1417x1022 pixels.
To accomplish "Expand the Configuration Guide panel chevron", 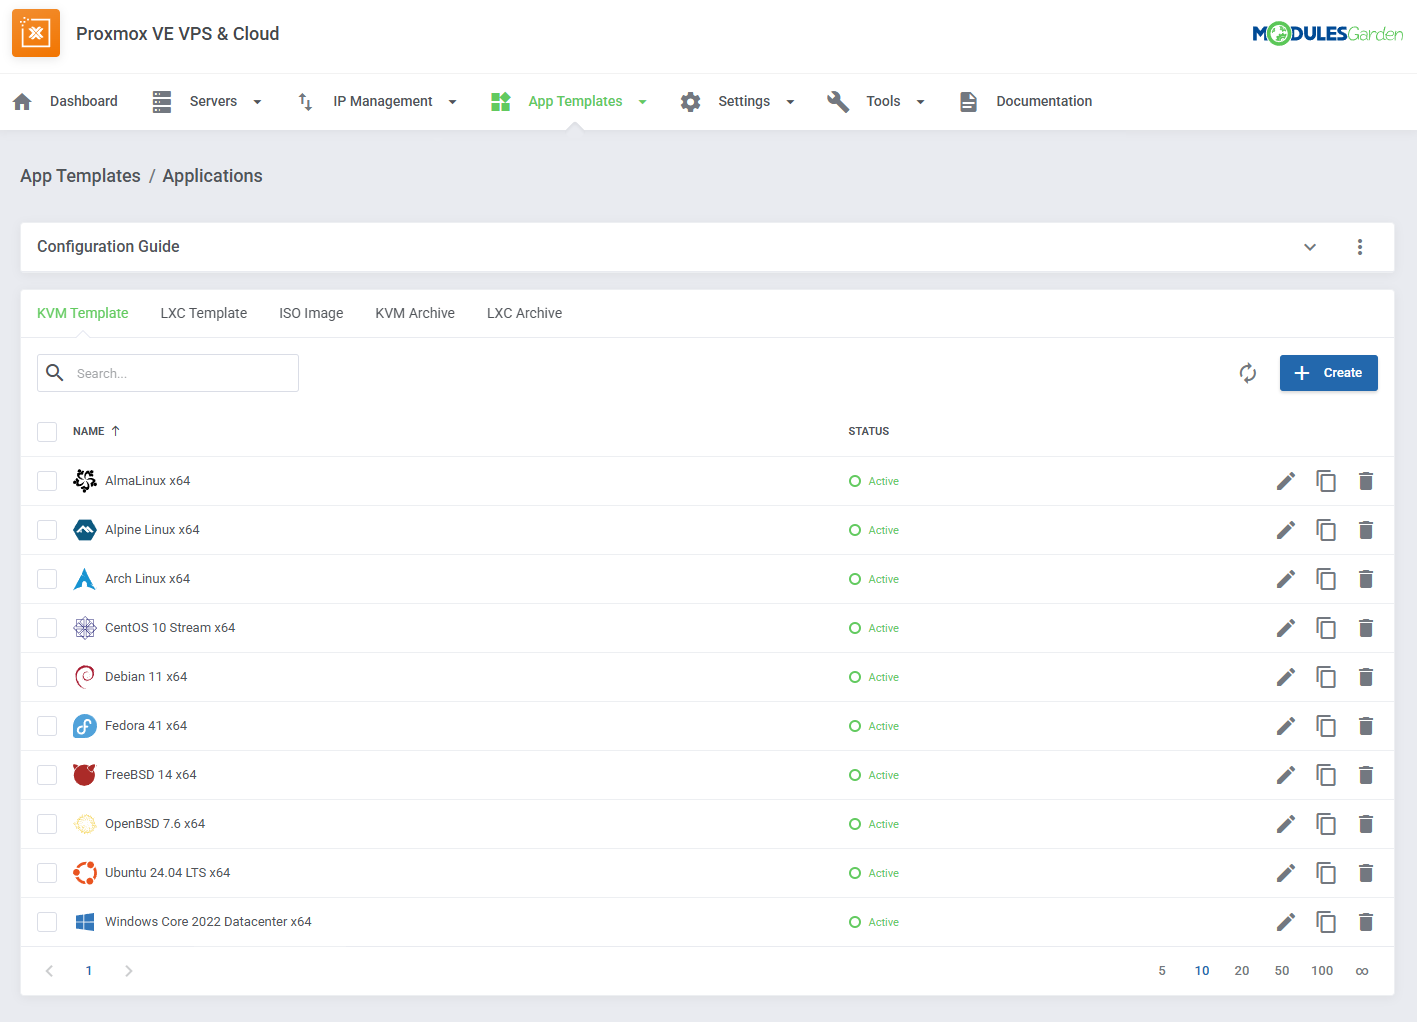I will click(1310, 246).
